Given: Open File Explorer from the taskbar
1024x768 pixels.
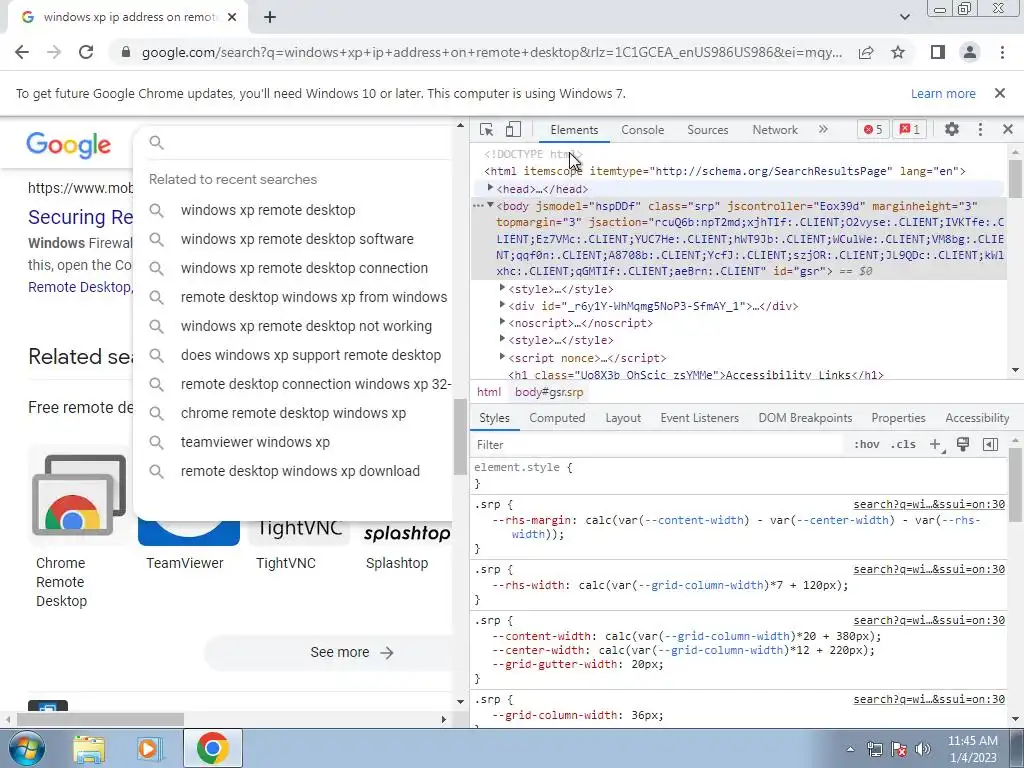Looking at the screenshot, I should point(89,749).
